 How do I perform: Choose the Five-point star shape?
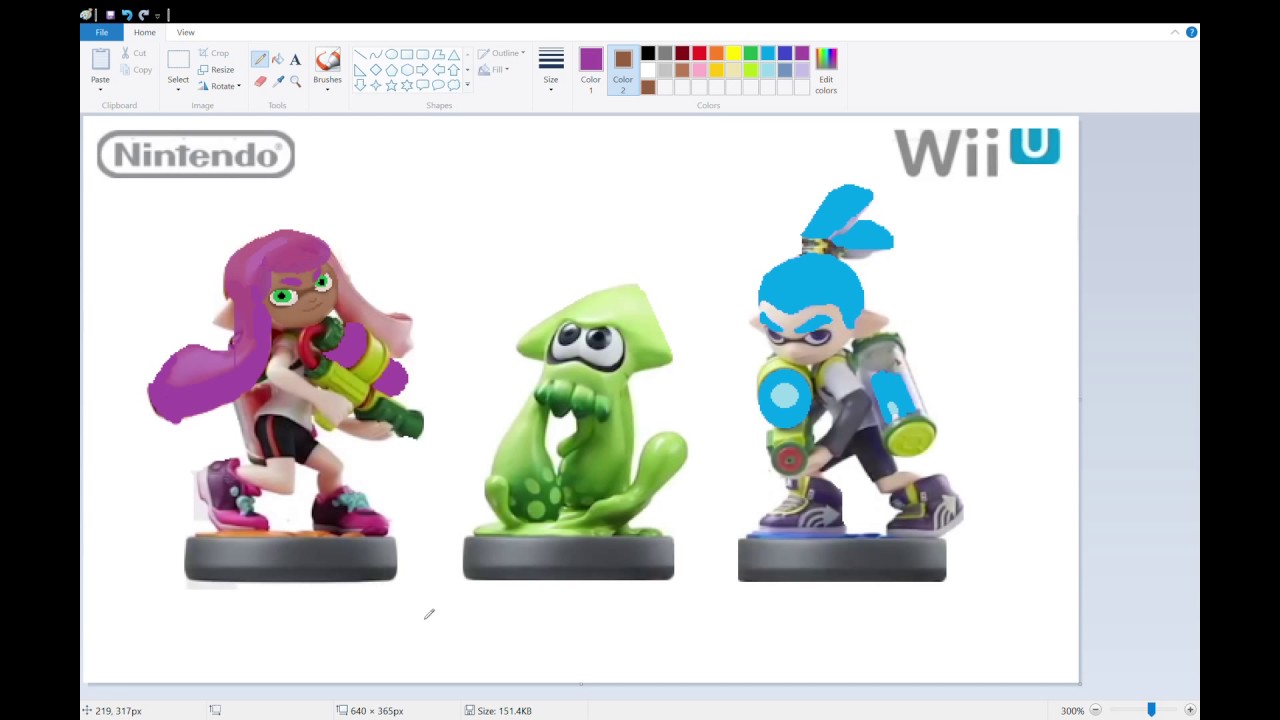[x=391, y=85]
